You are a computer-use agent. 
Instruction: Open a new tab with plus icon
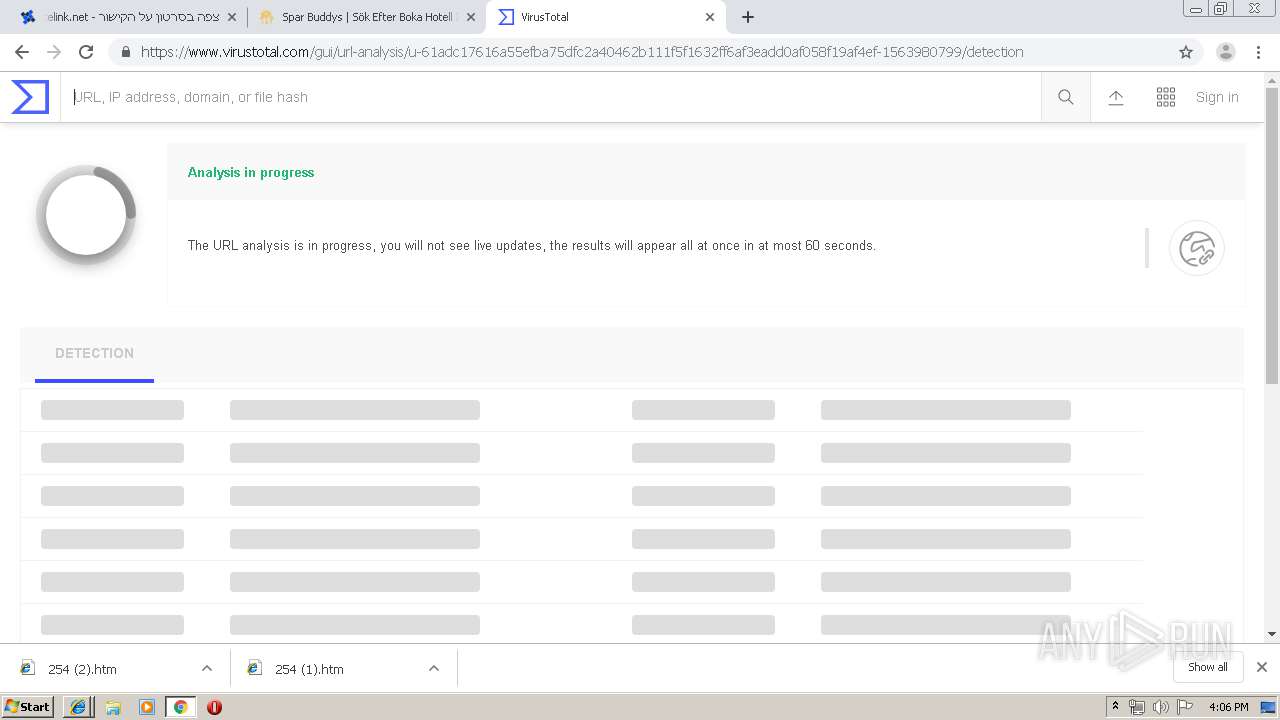tap(748, 17)
